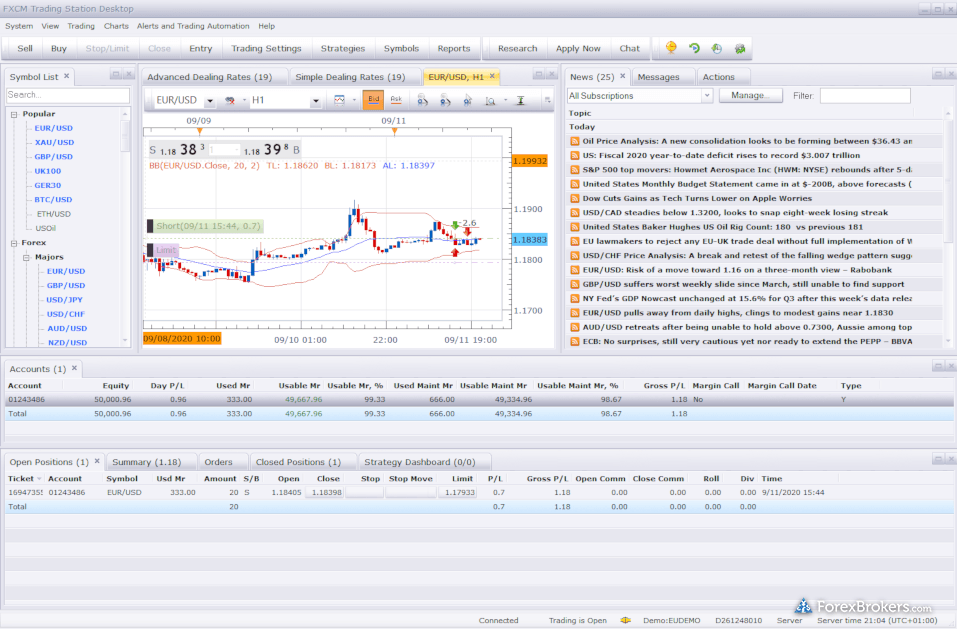Screen dimensions: 957x629
Task: Click the news Filter input field
Action: (x=865, y=96)
